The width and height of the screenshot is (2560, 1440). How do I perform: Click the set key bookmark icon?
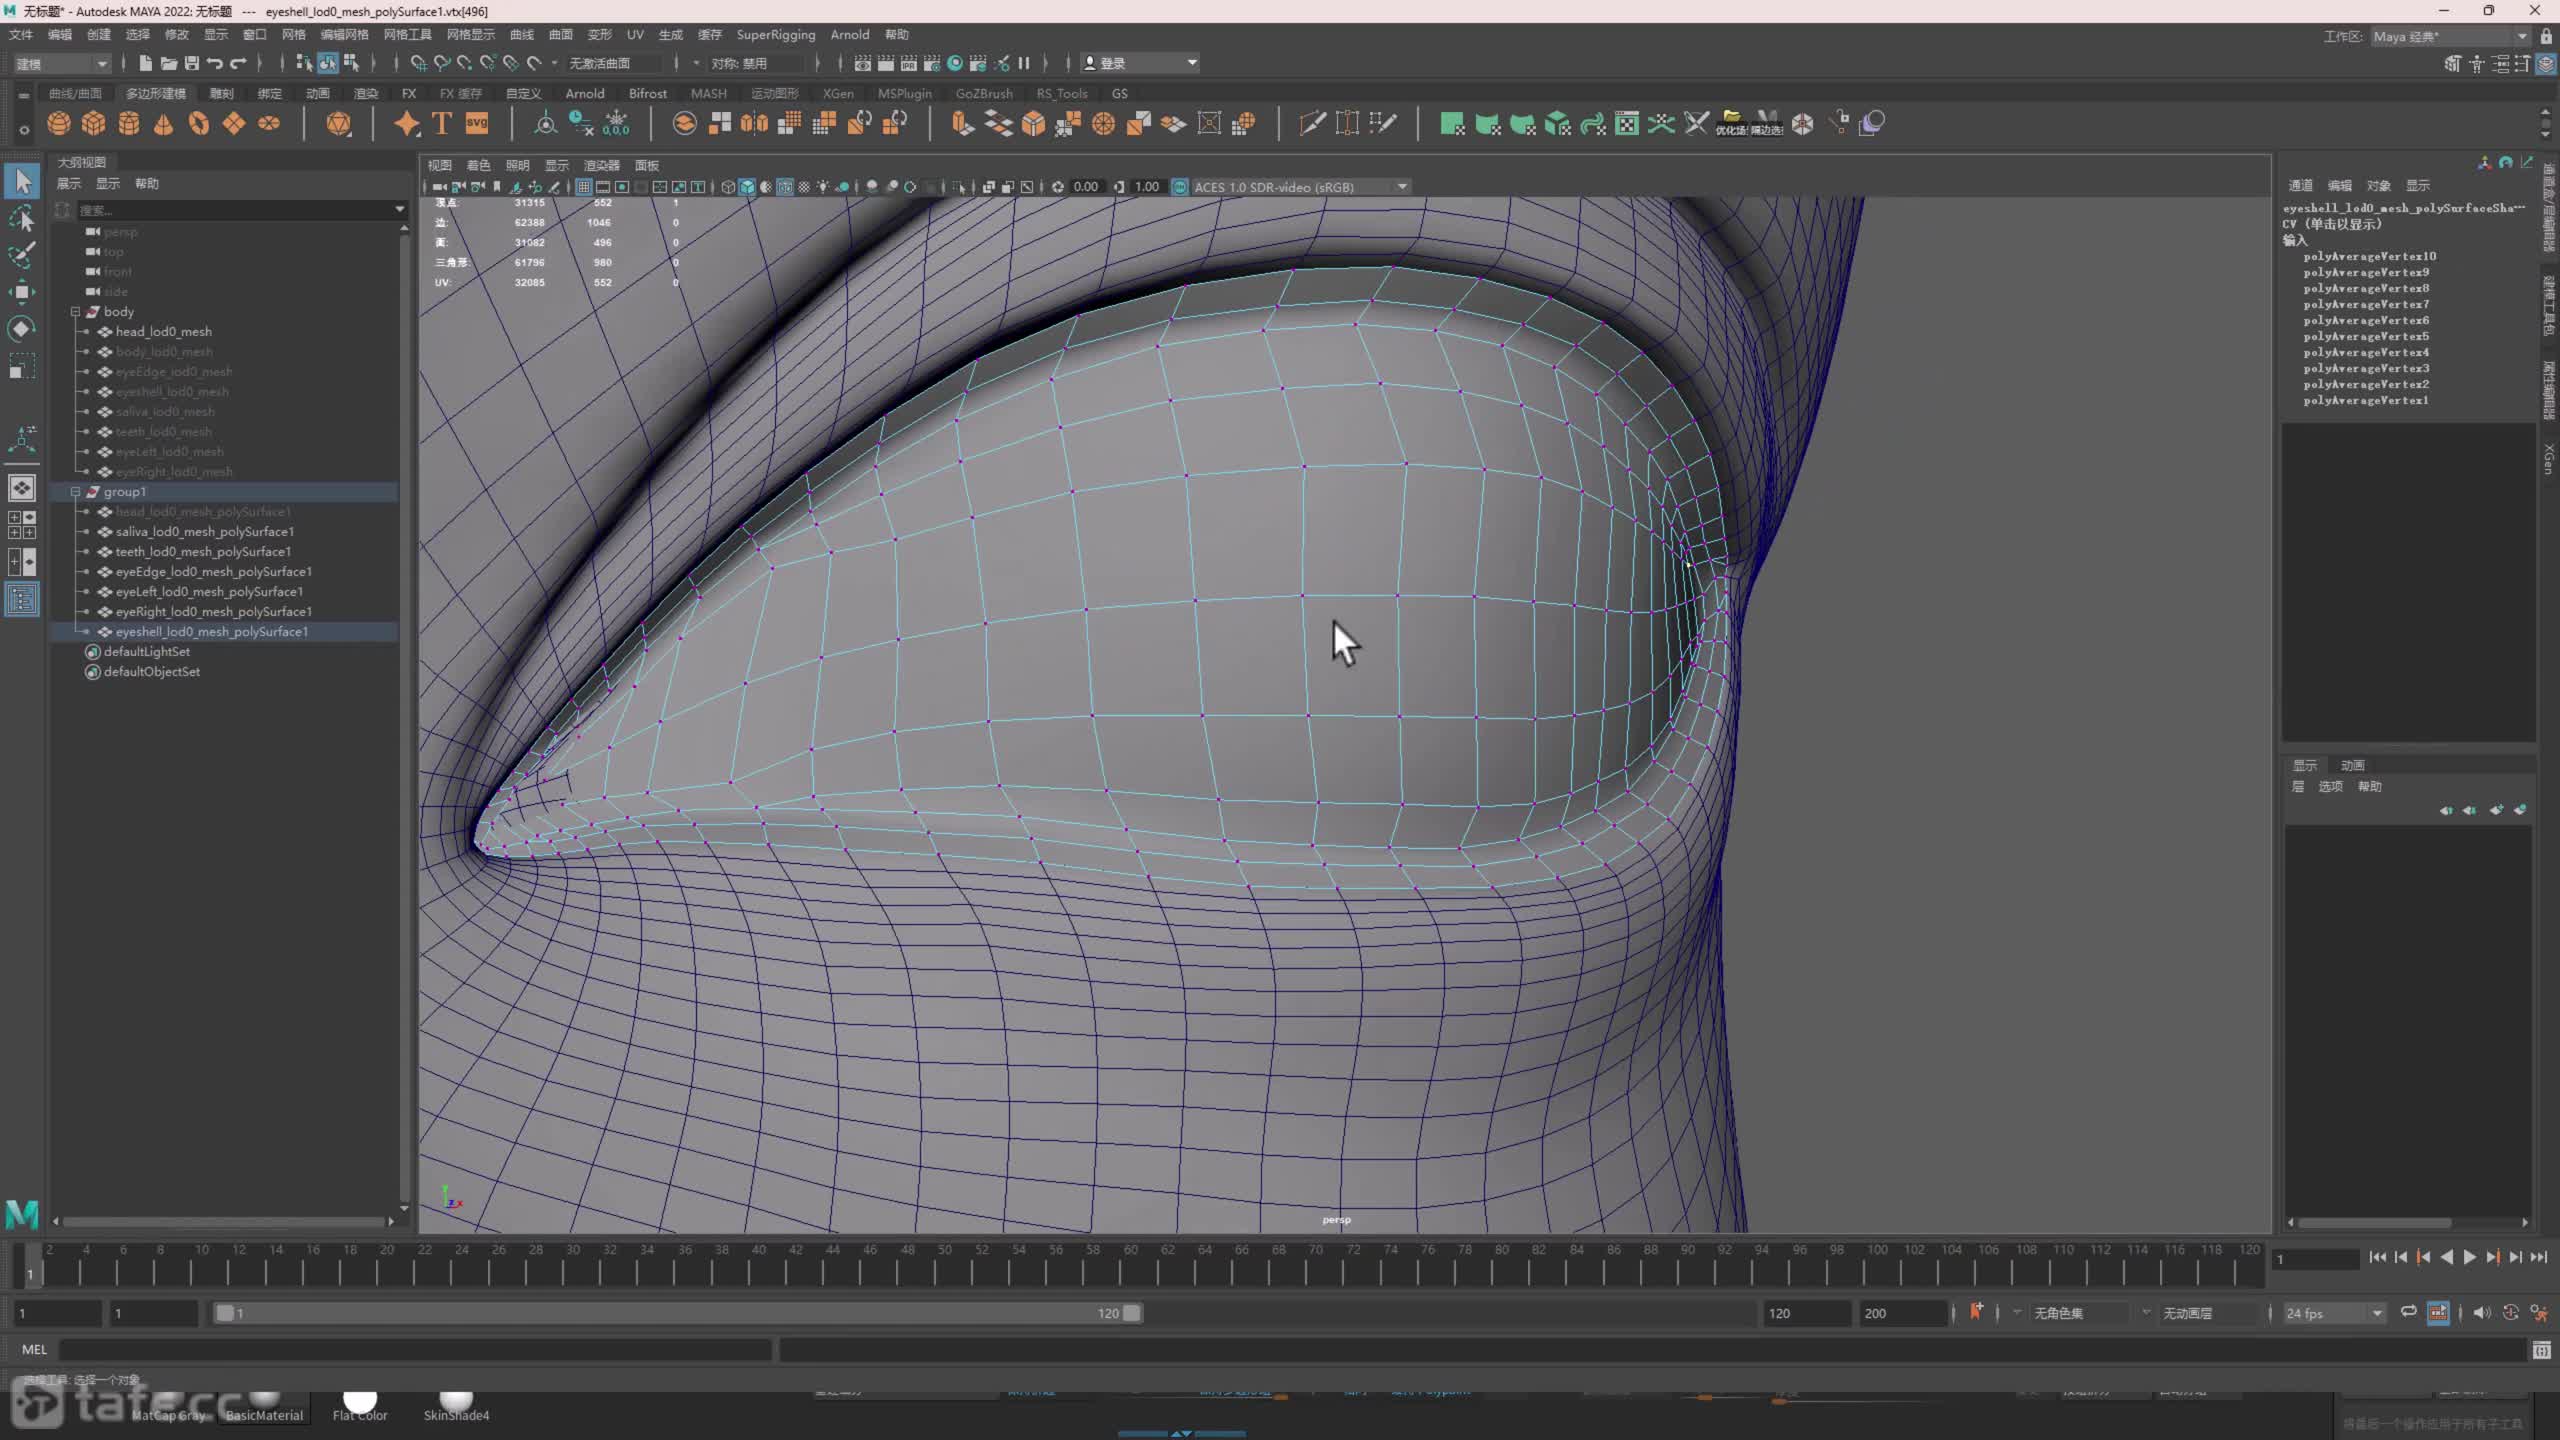click(x=1976, y=1312)
